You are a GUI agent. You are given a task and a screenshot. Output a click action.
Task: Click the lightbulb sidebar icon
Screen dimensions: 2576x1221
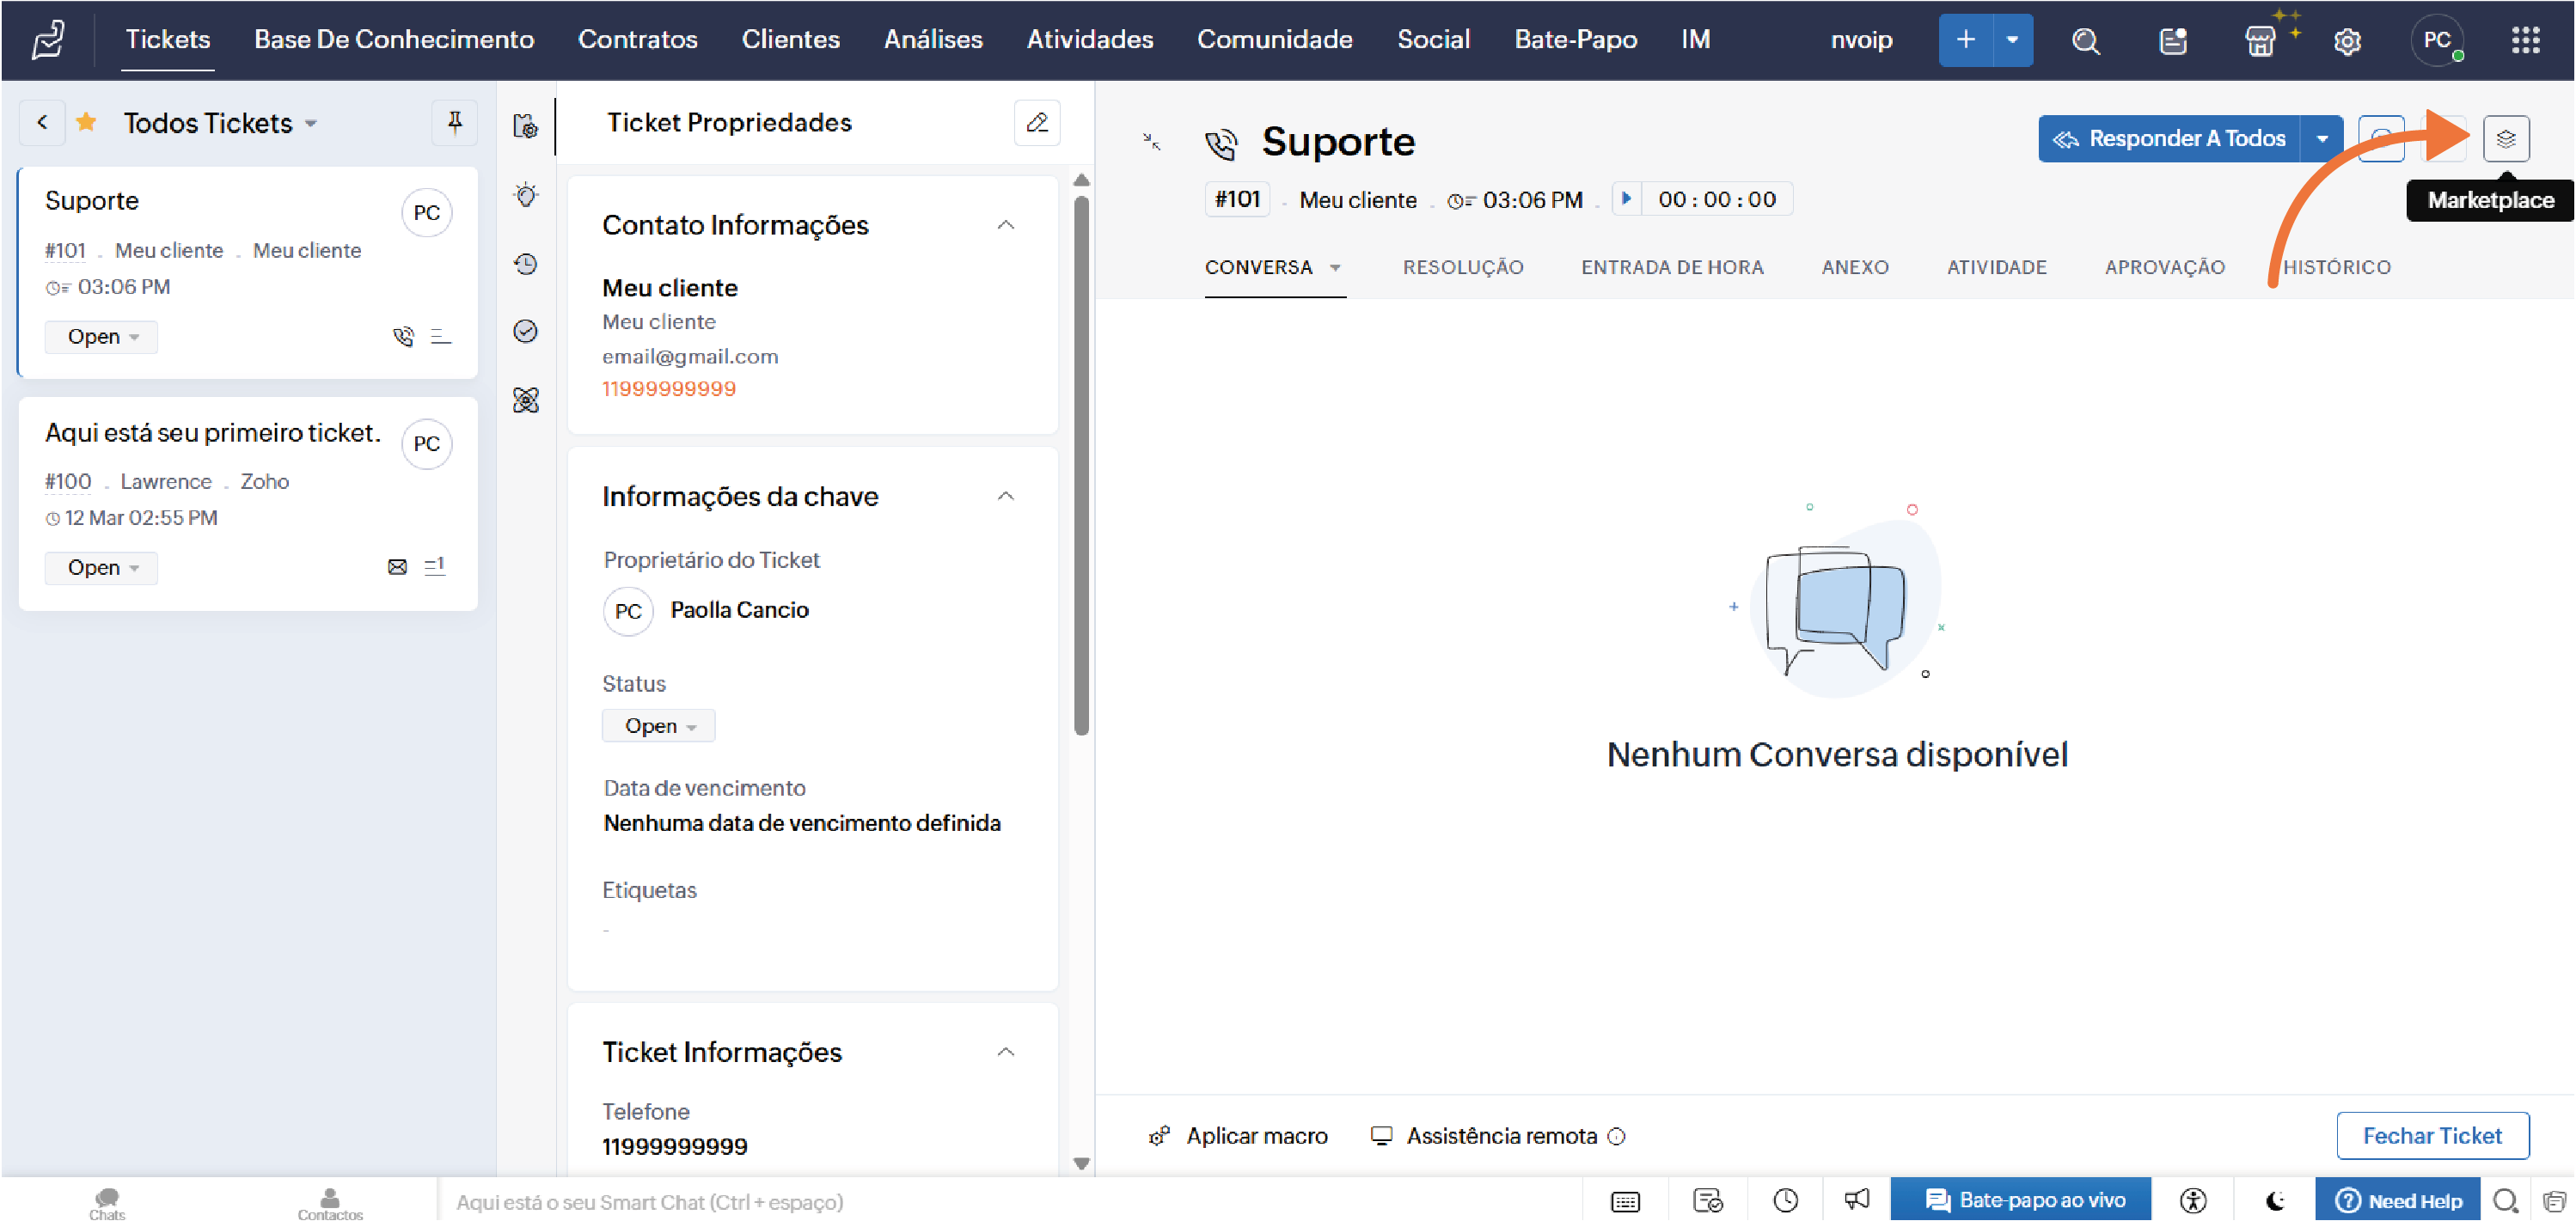(526, 195)
